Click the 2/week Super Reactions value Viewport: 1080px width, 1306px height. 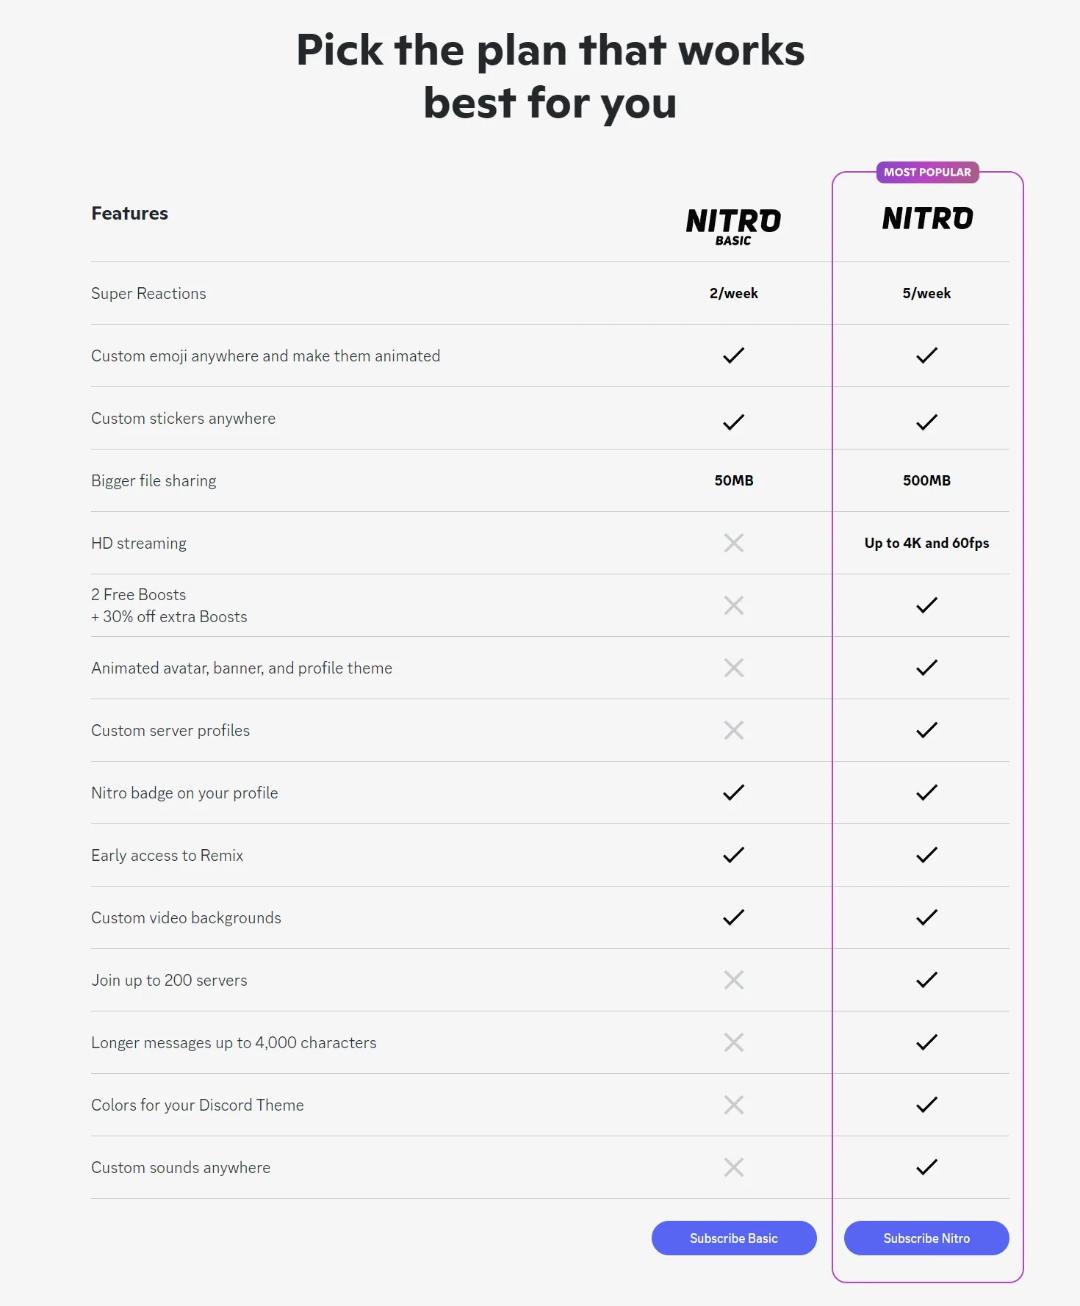pos(734,293)
